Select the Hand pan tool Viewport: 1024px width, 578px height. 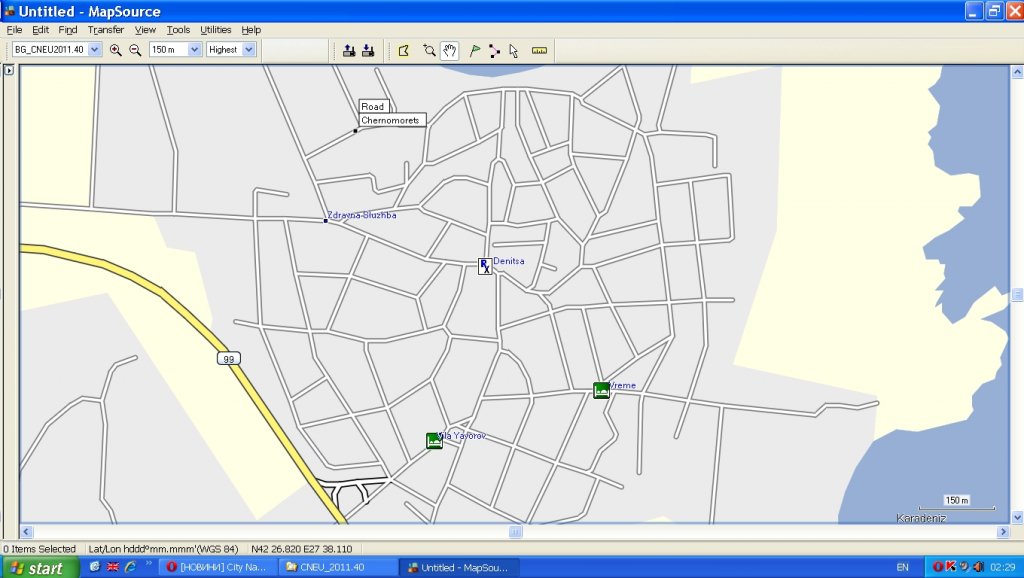(450, 50)
